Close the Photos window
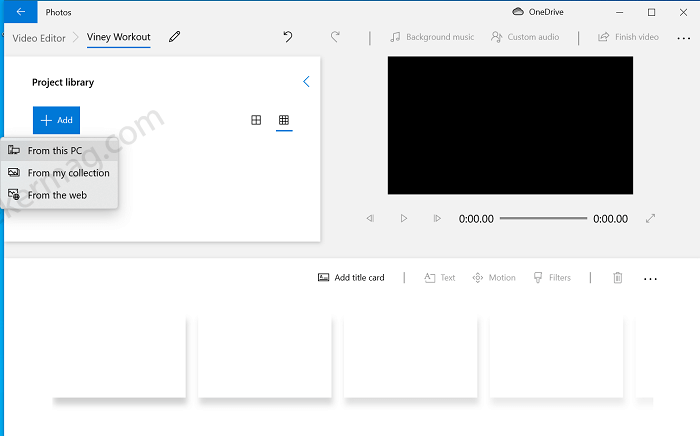700x436 pixels. tap(683, 12)
